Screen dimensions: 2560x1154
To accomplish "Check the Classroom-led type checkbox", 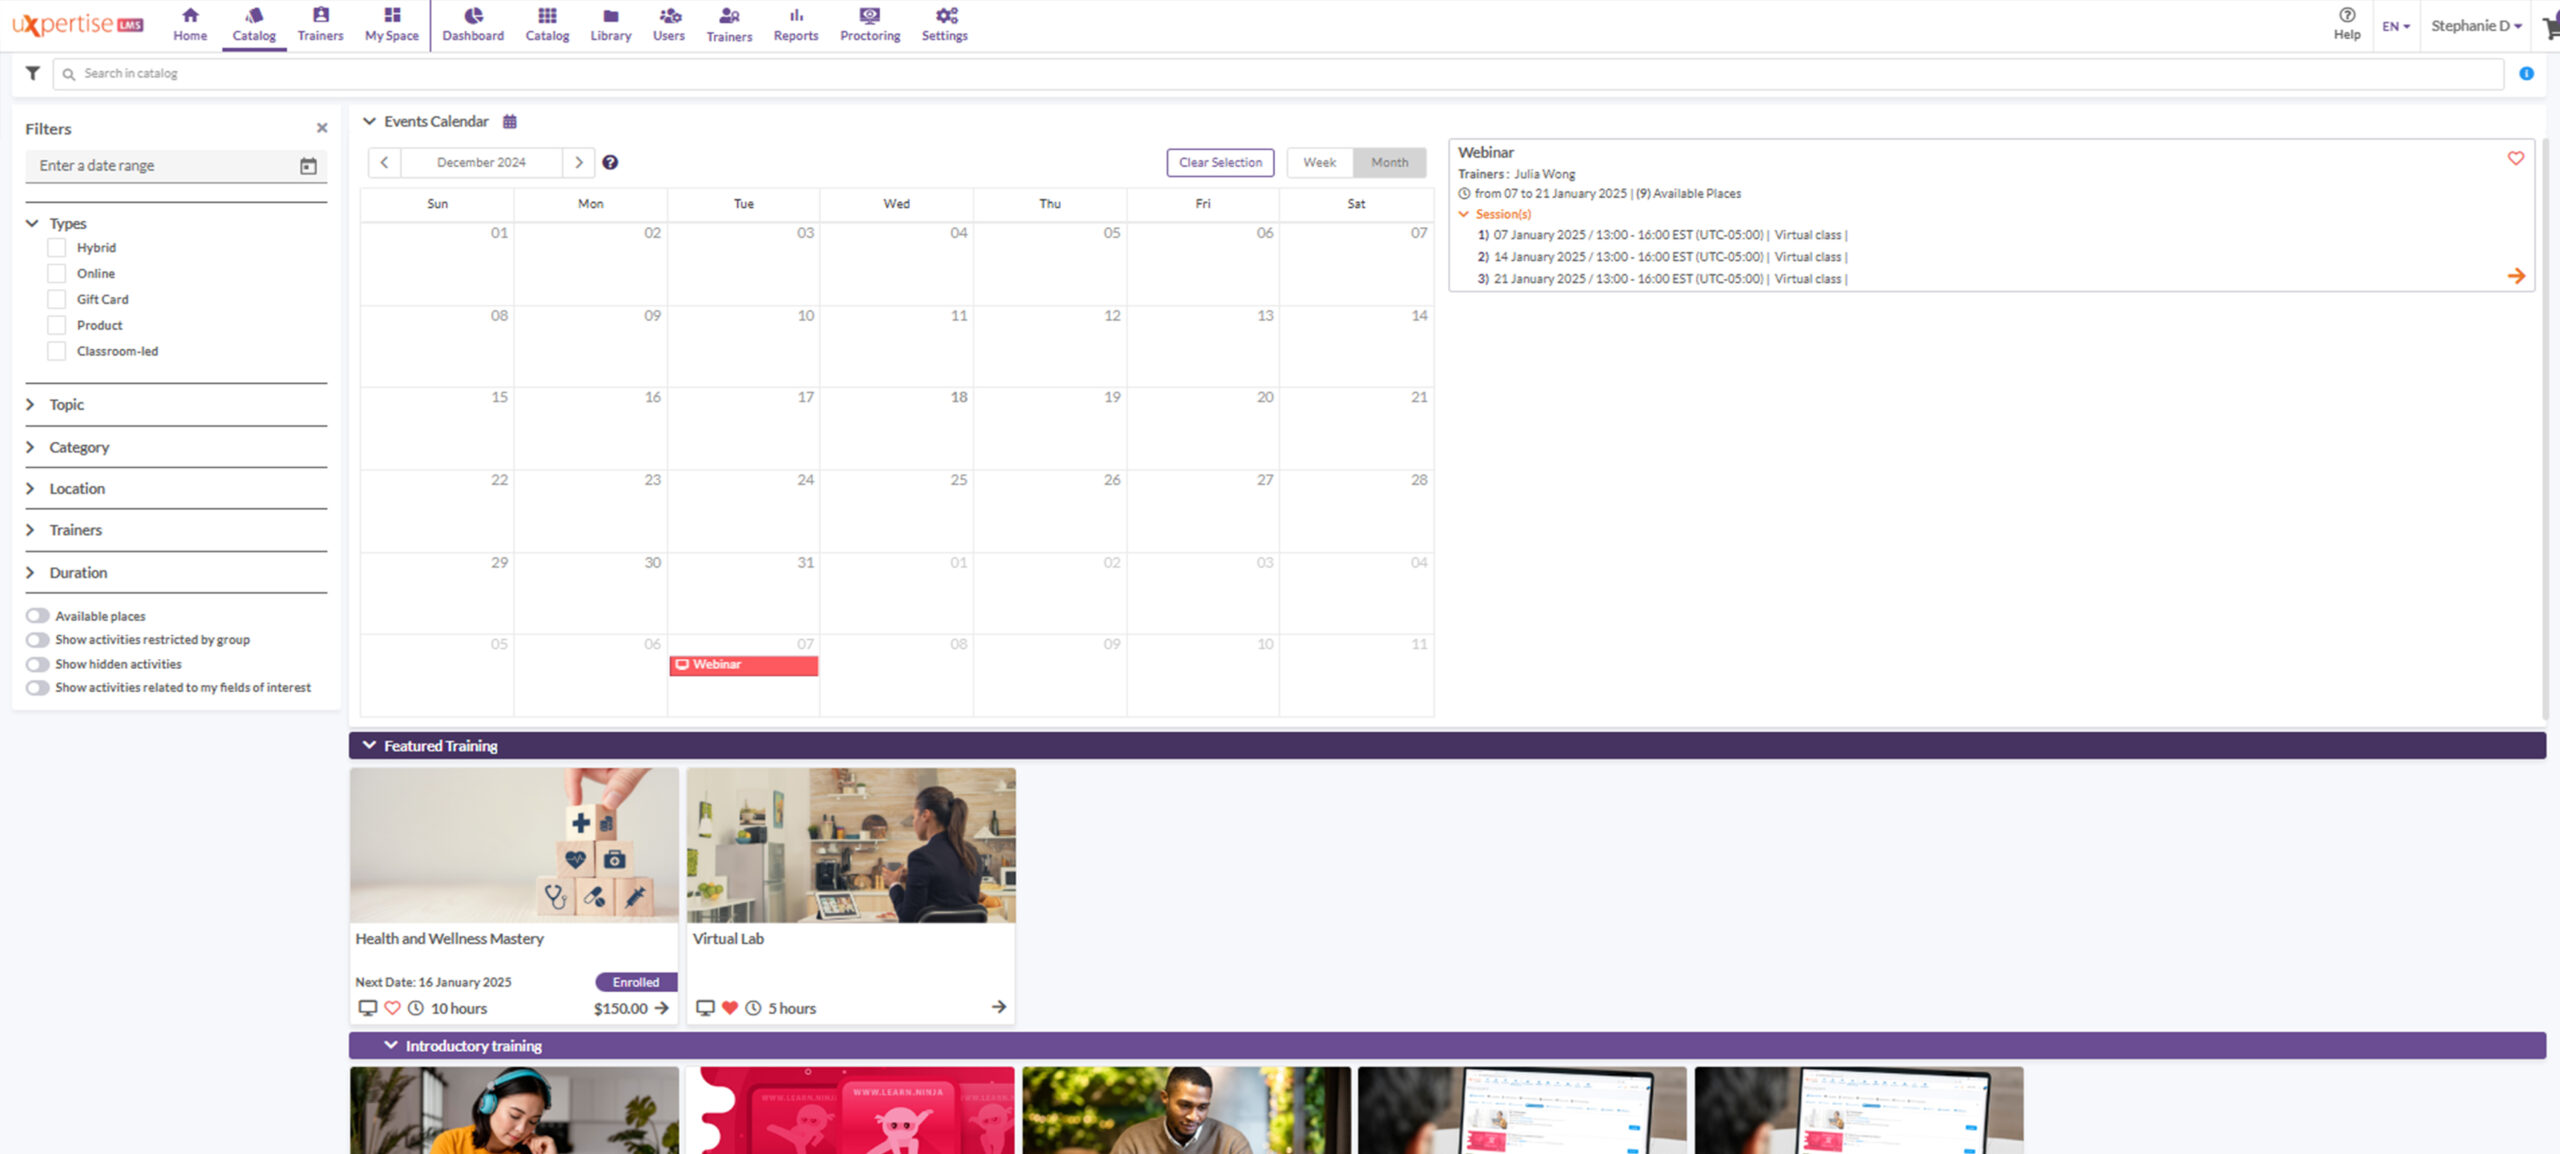I will tap(57, 351).
